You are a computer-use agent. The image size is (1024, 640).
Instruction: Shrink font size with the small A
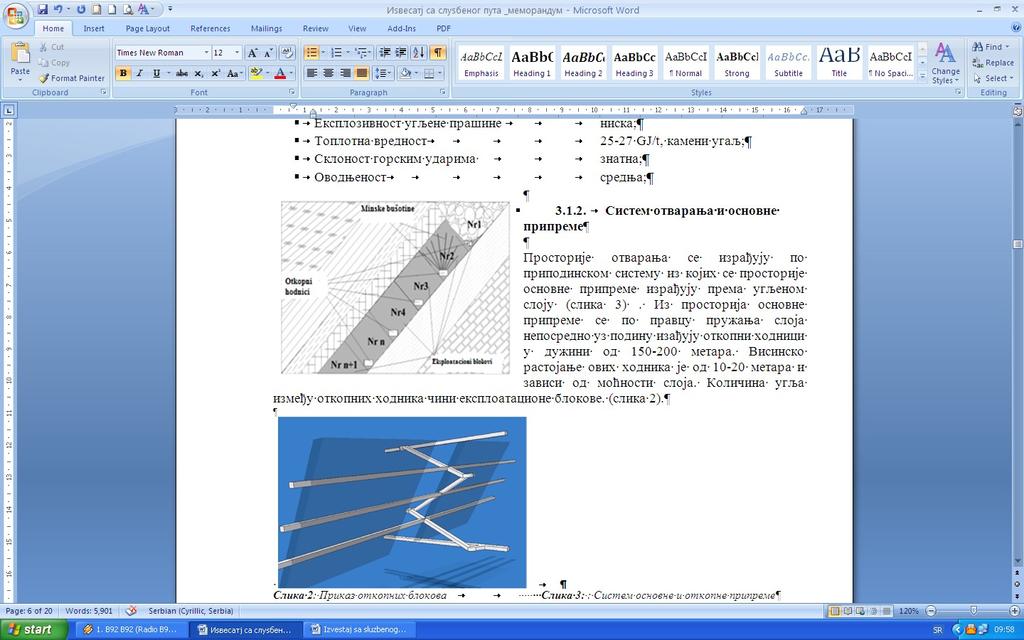click(268, 53)
